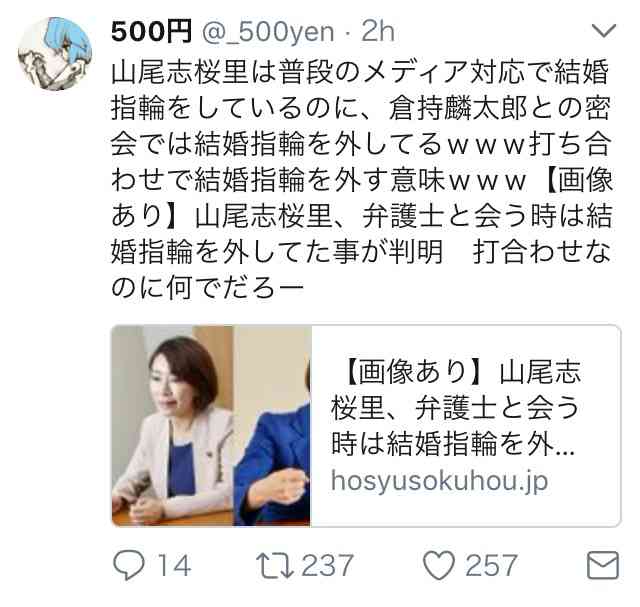View the 257 likes count

pyautogui.click(x=491, y=565)
